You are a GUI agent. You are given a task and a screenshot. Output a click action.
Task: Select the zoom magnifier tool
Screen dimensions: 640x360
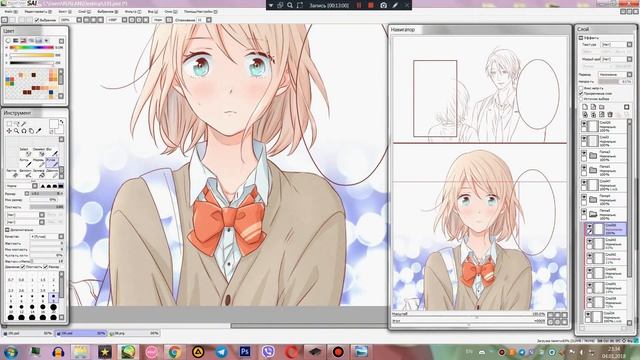[17, 131]
